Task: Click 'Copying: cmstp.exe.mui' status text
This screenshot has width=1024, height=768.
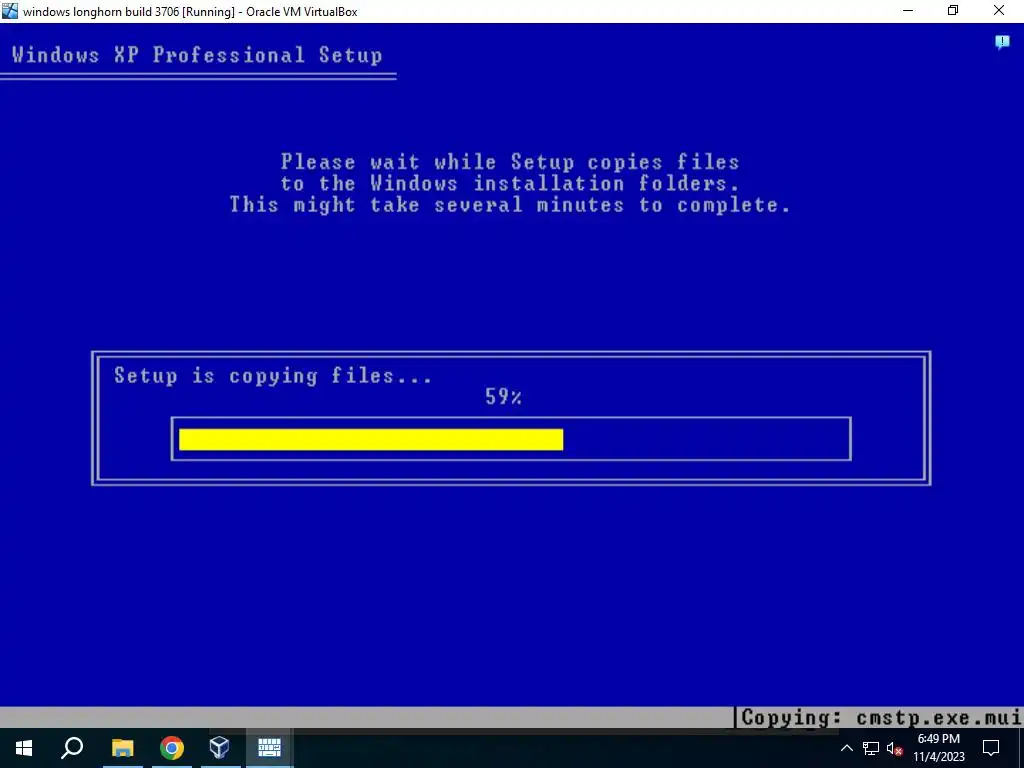Action: tap(881, 717)
